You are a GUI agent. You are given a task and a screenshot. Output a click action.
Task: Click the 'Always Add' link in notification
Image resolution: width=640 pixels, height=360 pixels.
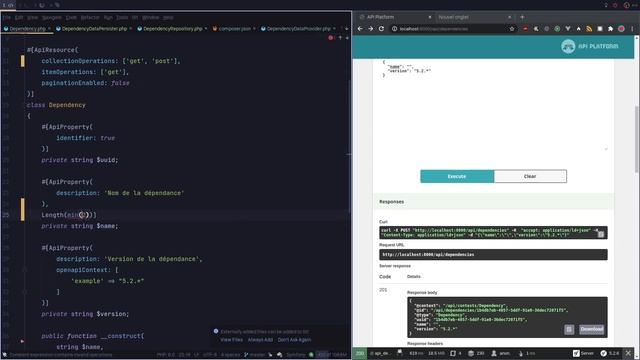click(x=260, y=340)
